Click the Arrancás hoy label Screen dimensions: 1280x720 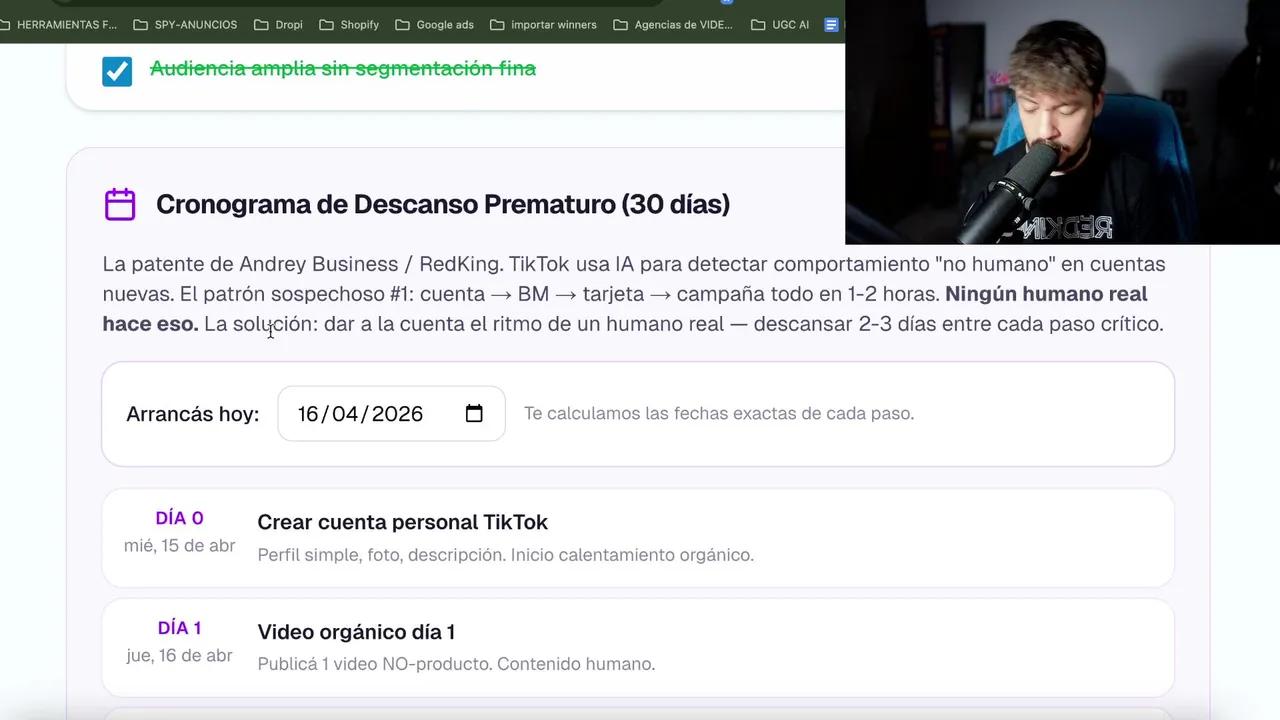[192, 414]
